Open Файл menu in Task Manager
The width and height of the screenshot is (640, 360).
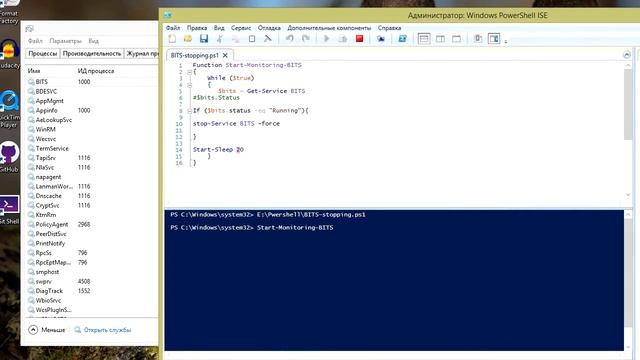(x=35, y=41)
